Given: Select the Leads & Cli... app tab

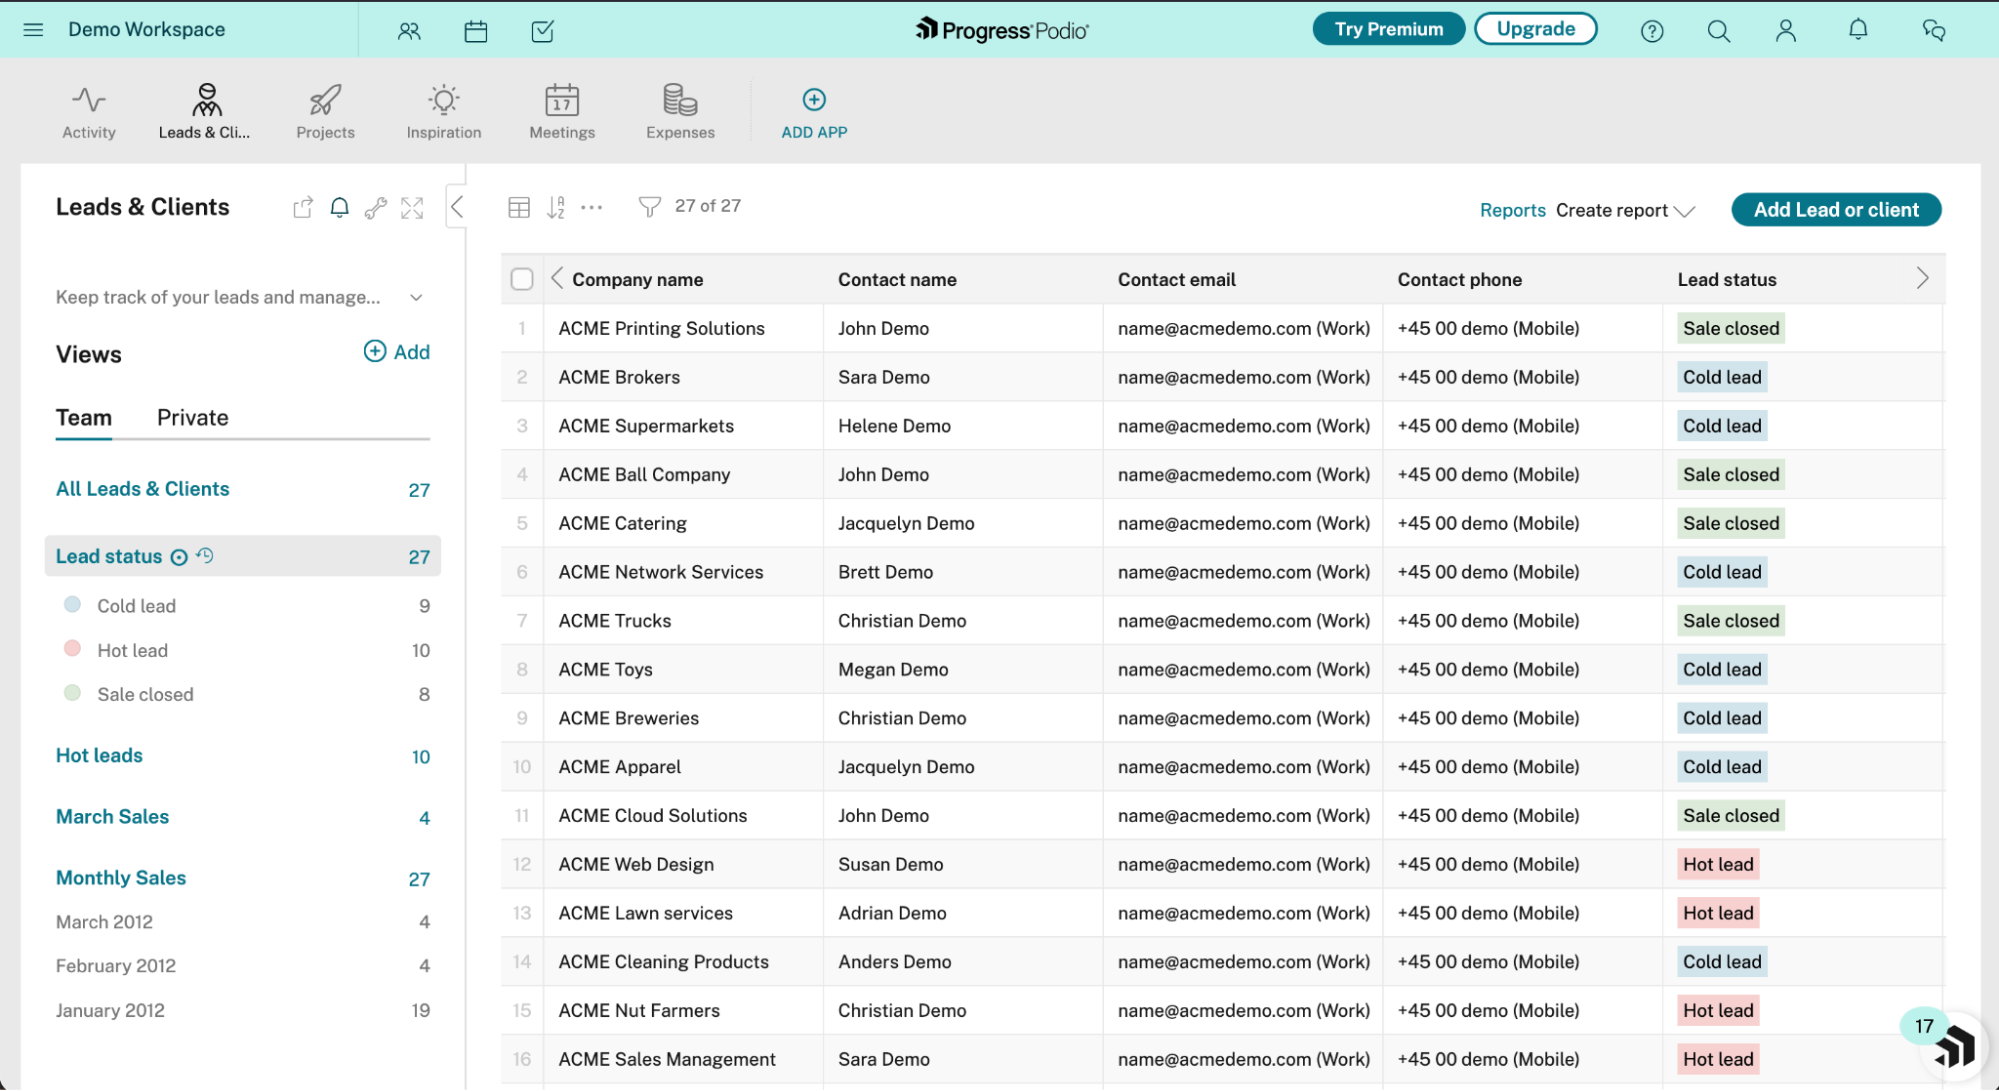Looking at the screenshot, I should pos(205,112).
